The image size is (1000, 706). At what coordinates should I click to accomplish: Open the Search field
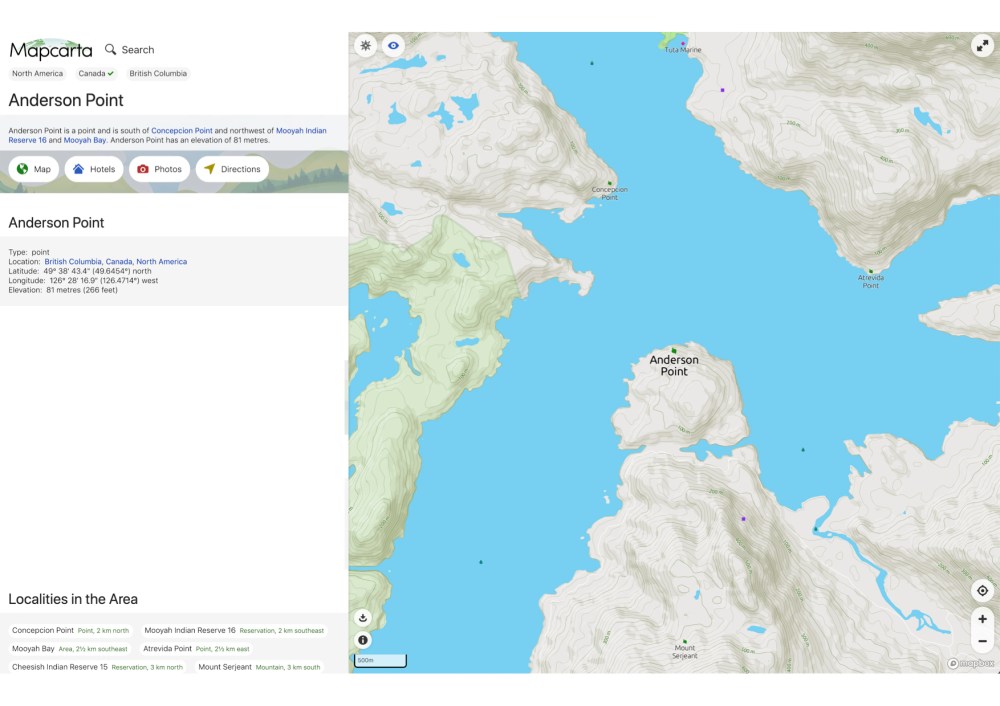[130, 50]
